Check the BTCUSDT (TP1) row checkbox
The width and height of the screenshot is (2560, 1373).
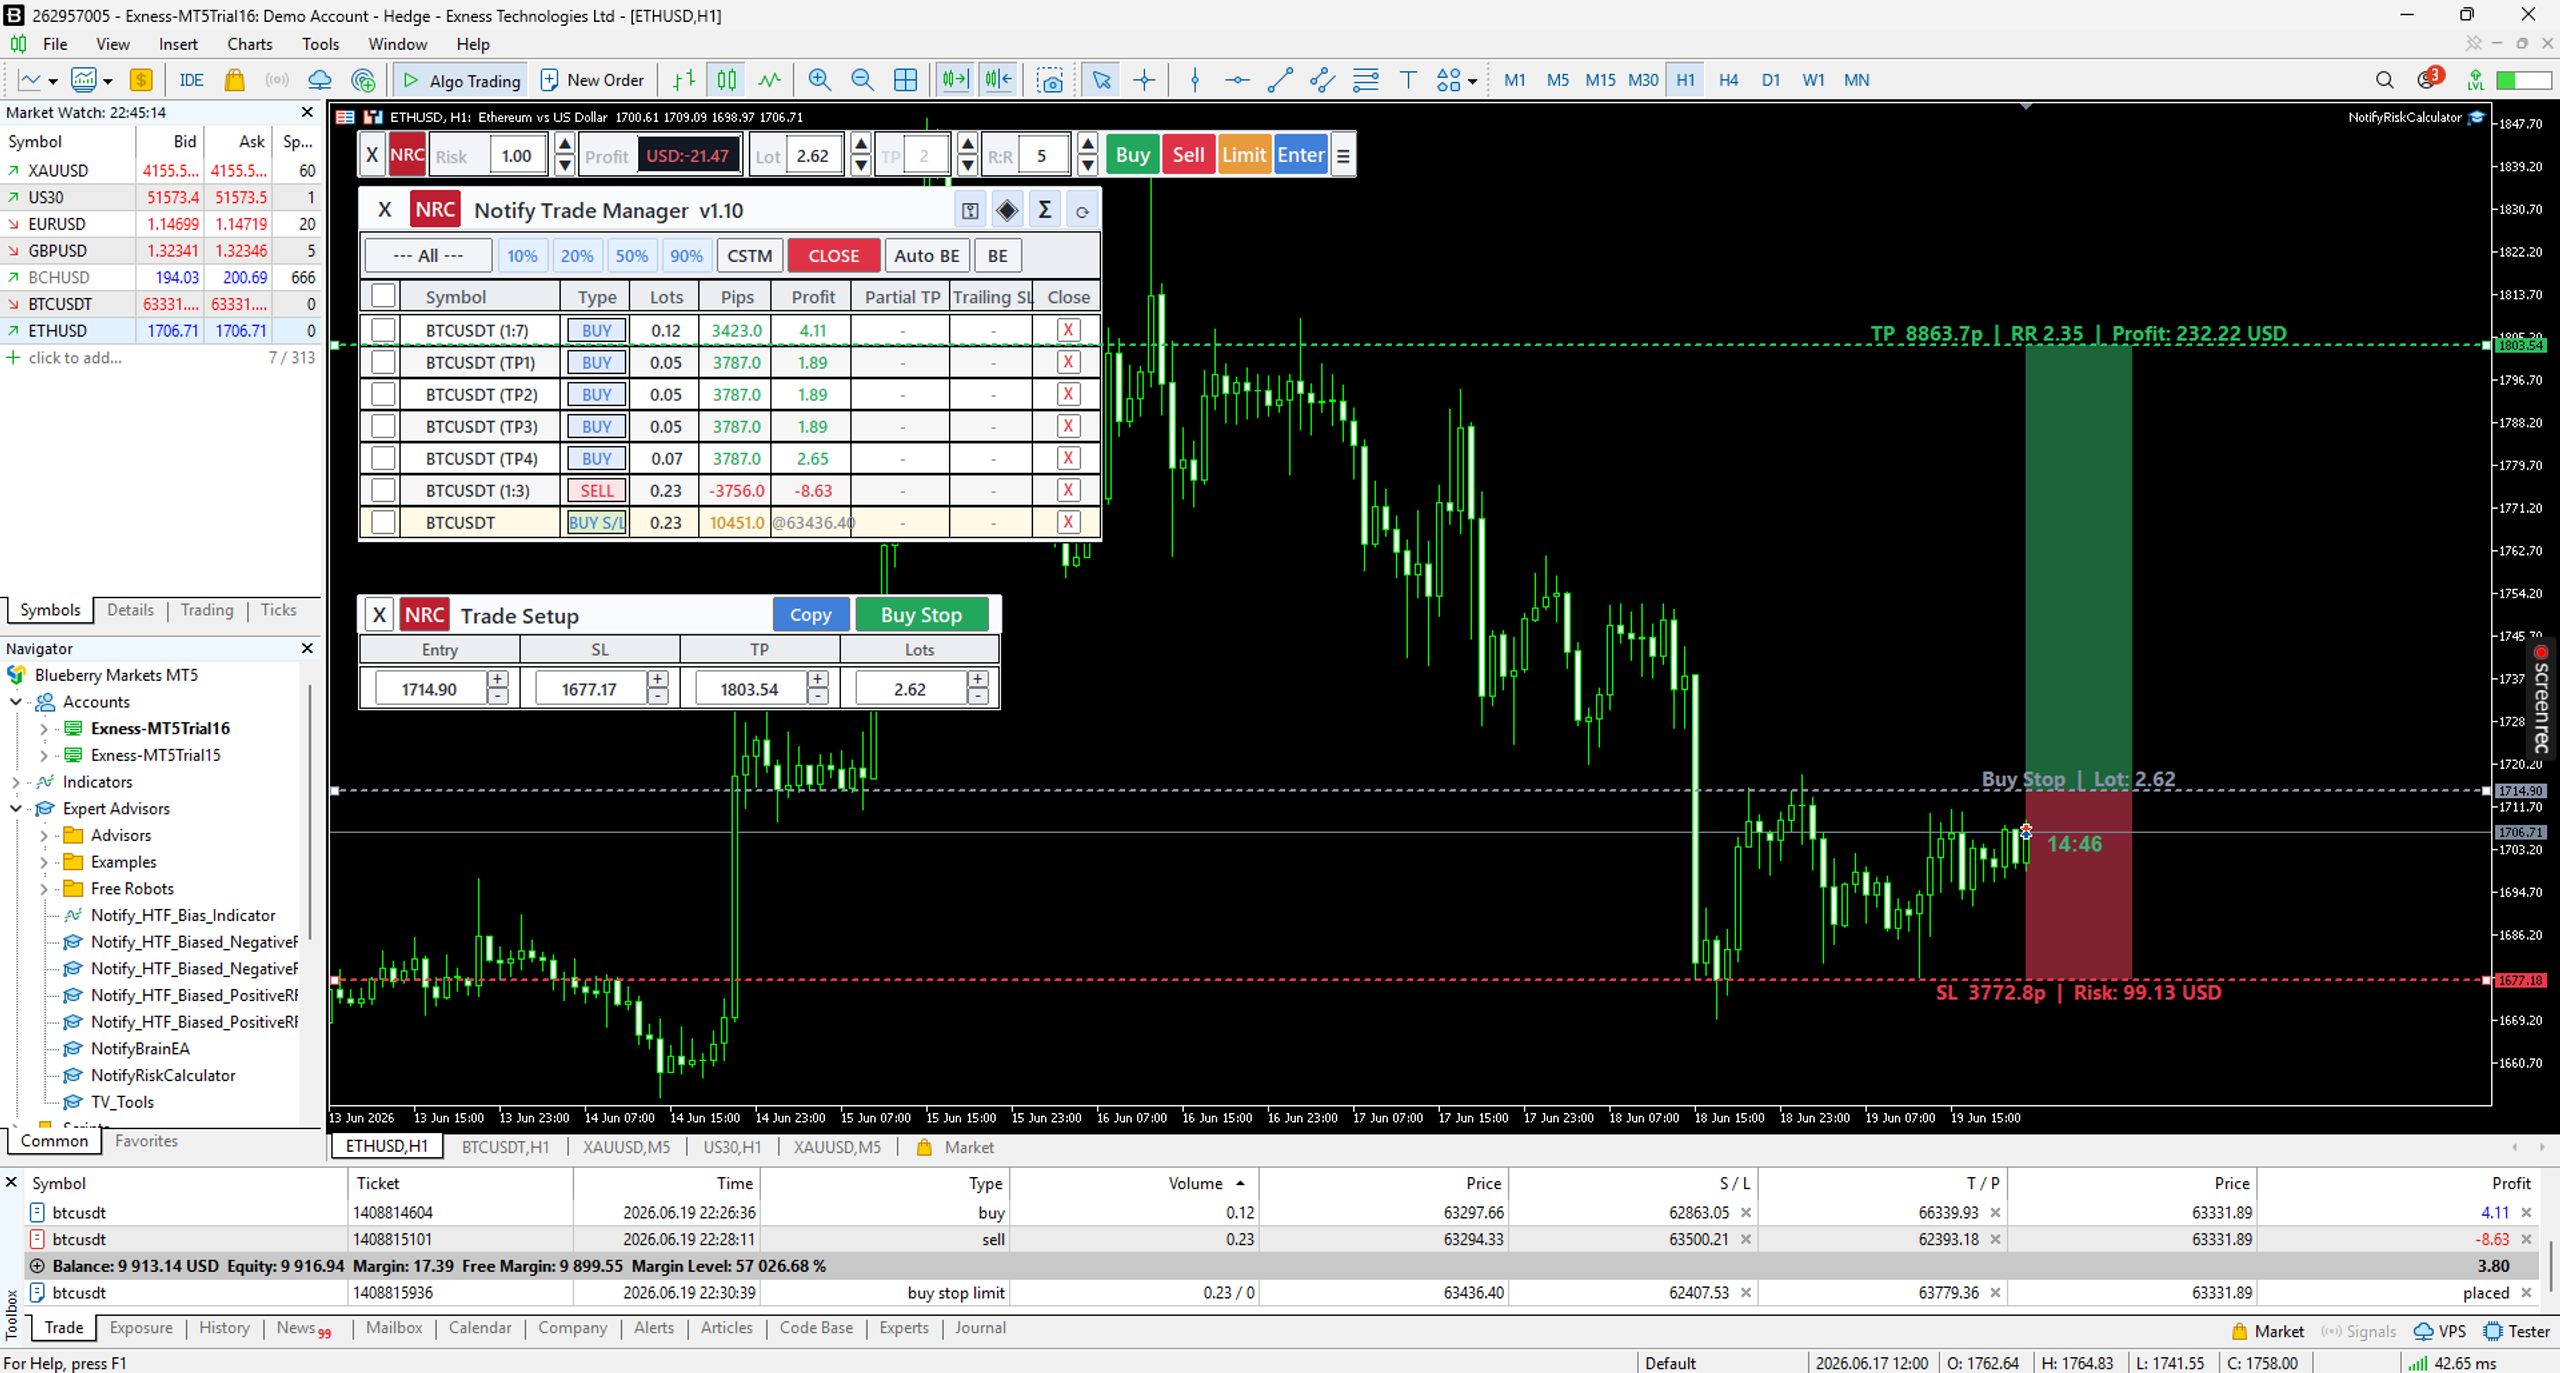(x=383, y=362)
